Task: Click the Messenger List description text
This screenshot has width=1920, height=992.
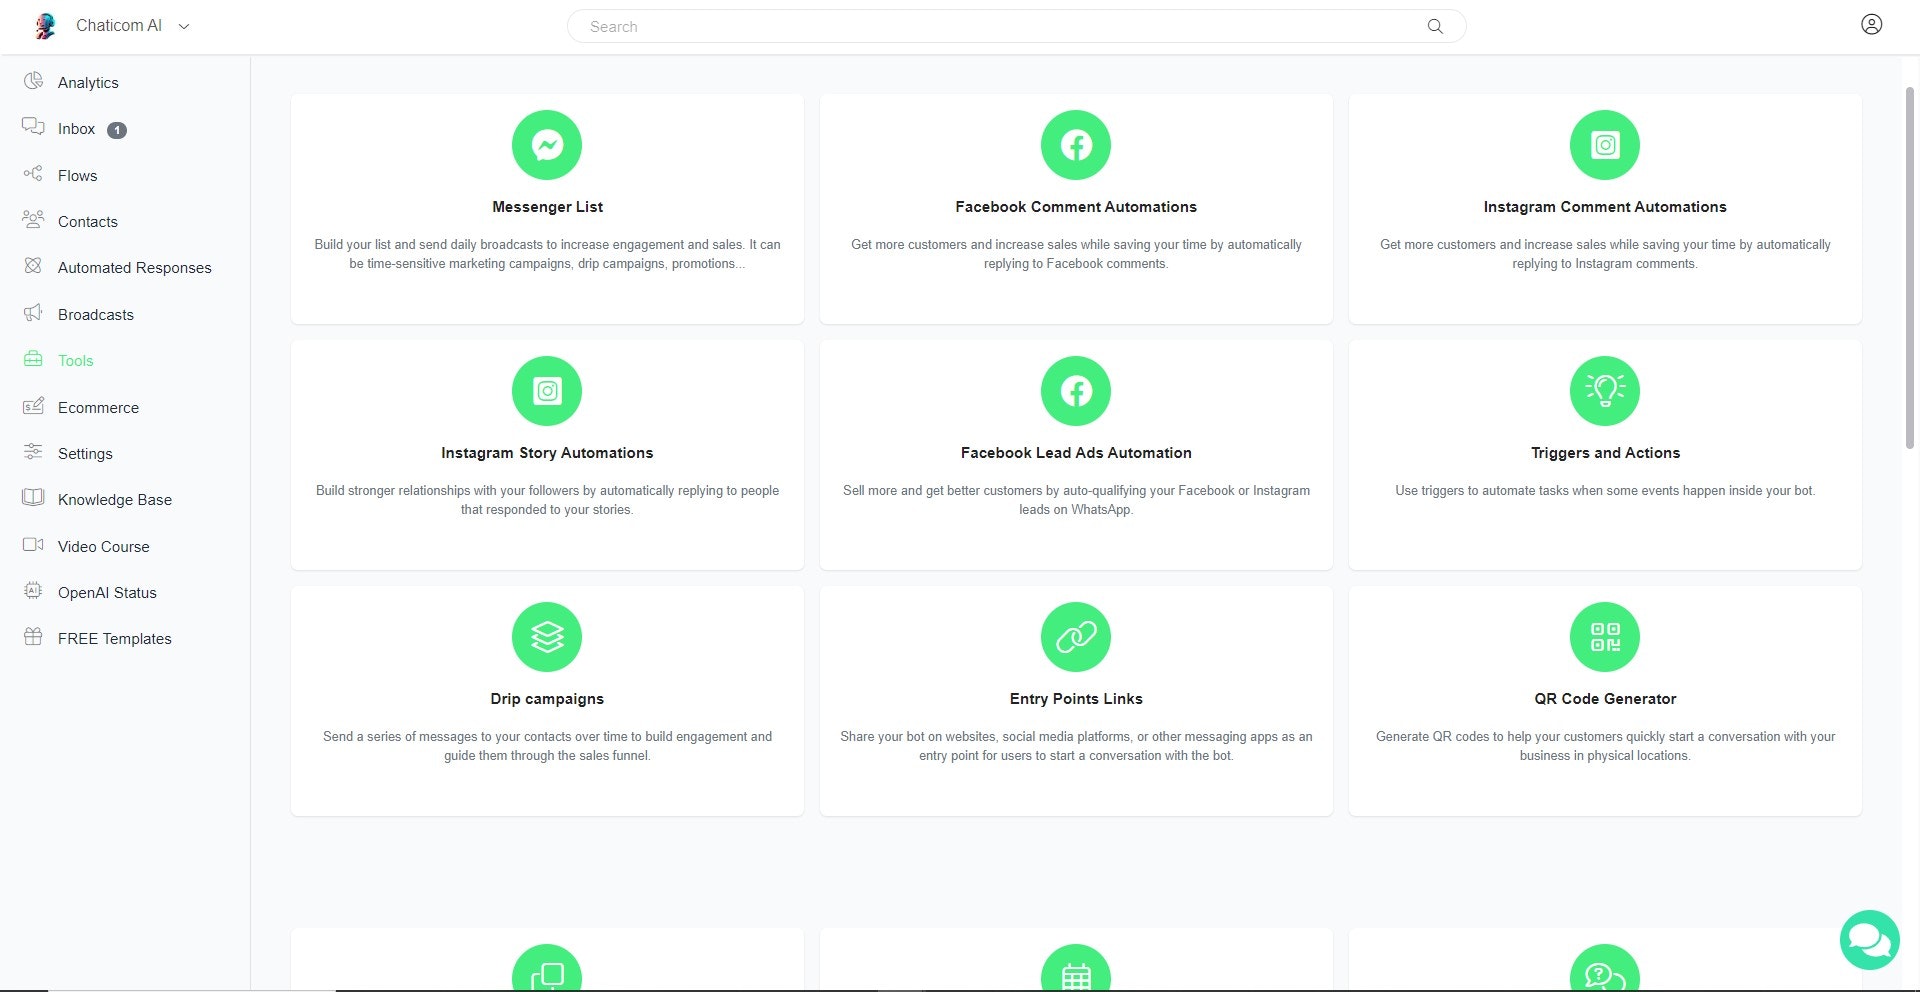Action: [x=547, y=254]
